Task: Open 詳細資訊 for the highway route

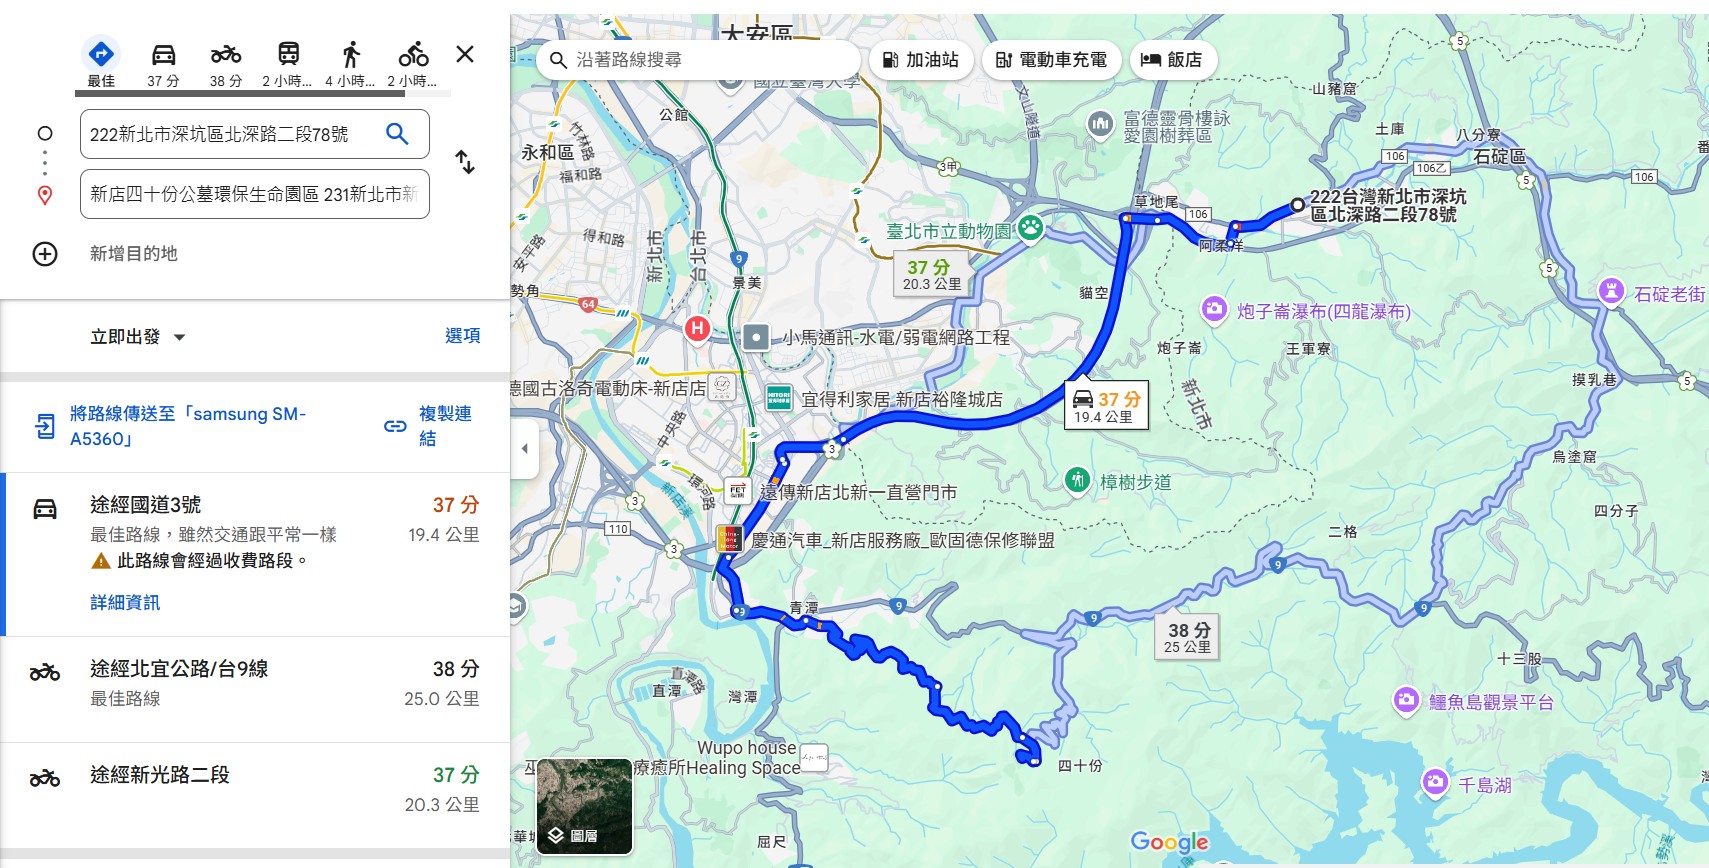Action: [x=125, y=602]
